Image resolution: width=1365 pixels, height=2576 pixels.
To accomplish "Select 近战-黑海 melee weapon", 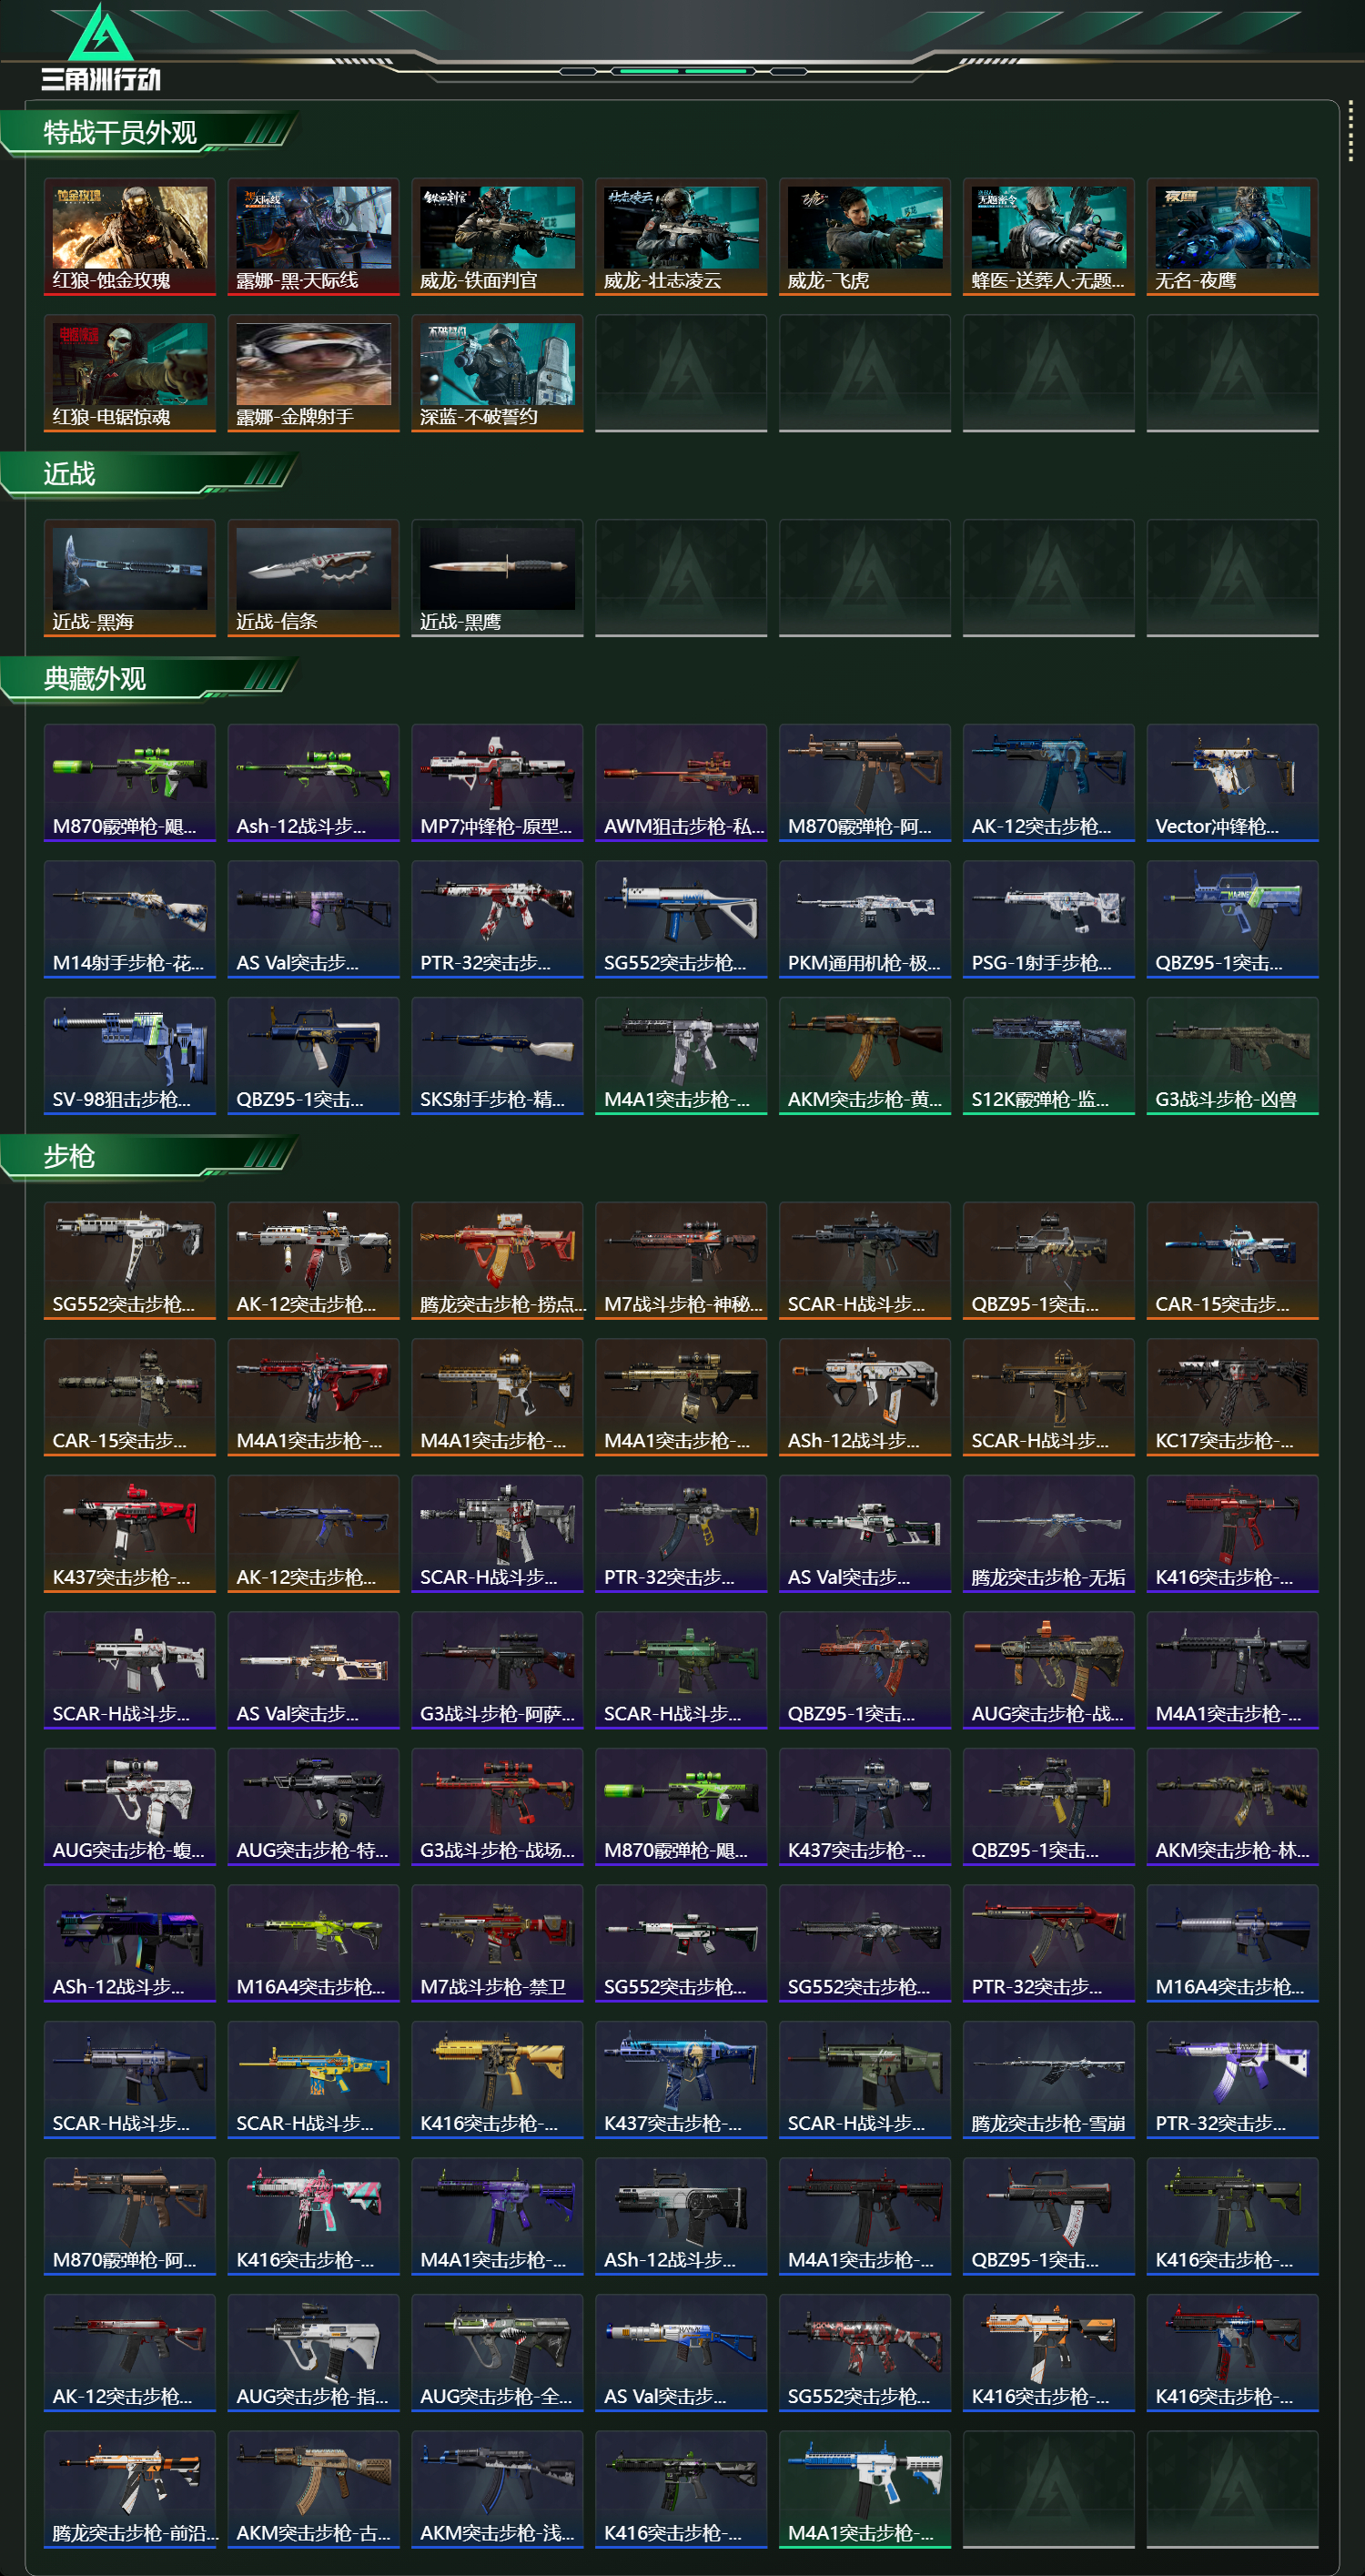I will [x=130, y=578].
